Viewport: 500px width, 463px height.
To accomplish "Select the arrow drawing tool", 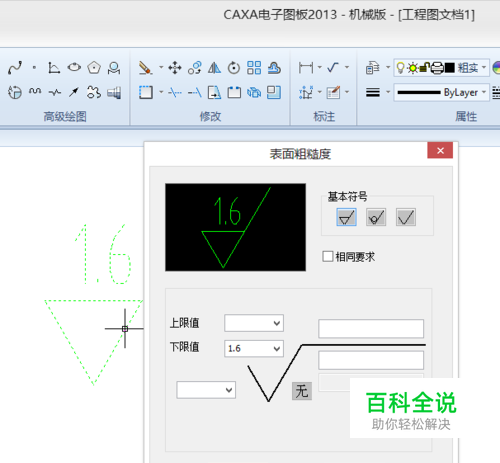I will [x=74, y=92].
